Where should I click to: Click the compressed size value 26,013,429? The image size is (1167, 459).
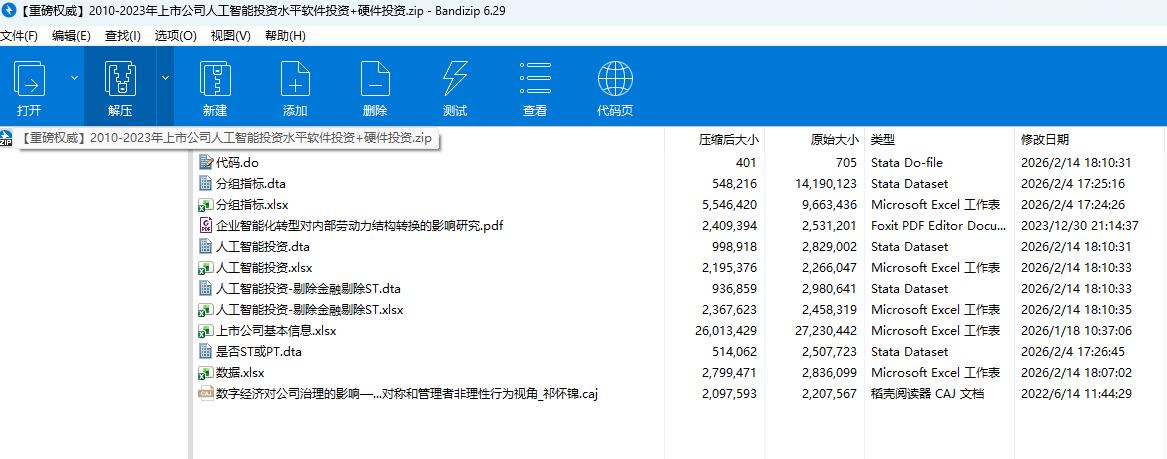726,330
